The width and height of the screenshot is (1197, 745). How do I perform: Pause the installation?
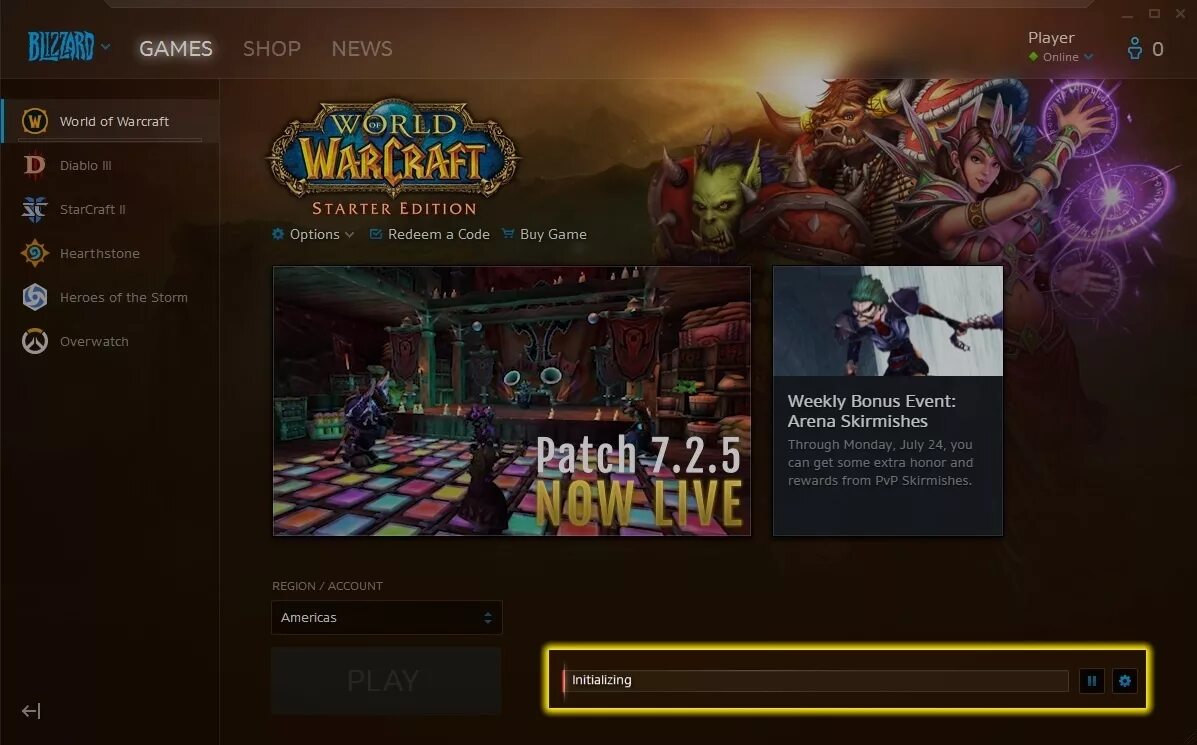[x=1092, y=680]
